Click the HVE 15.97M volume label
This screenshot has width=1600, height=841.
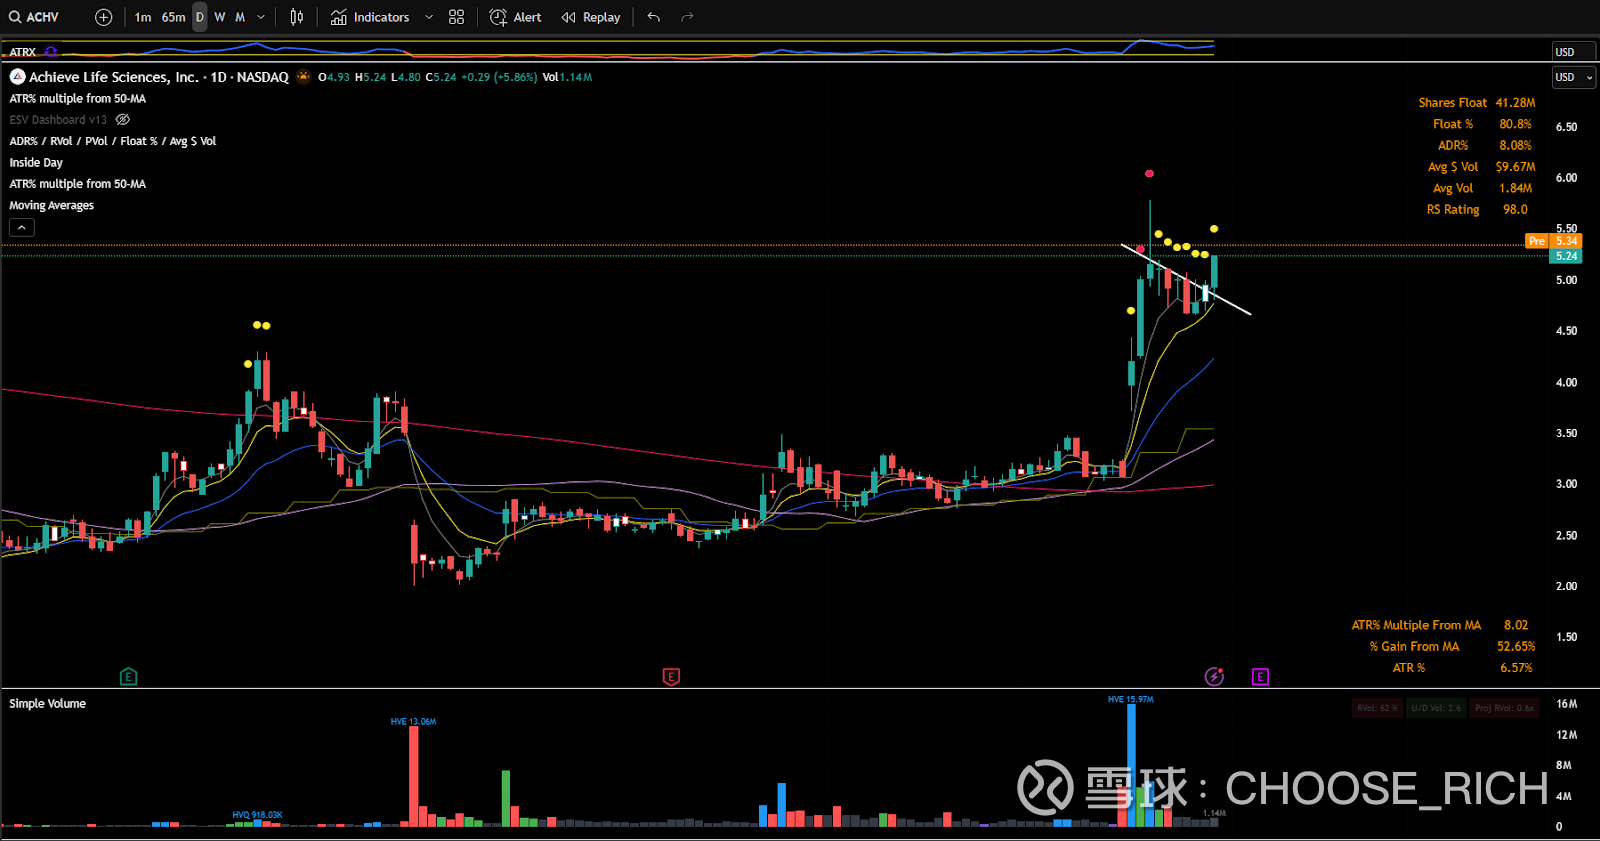(1131, 699)
